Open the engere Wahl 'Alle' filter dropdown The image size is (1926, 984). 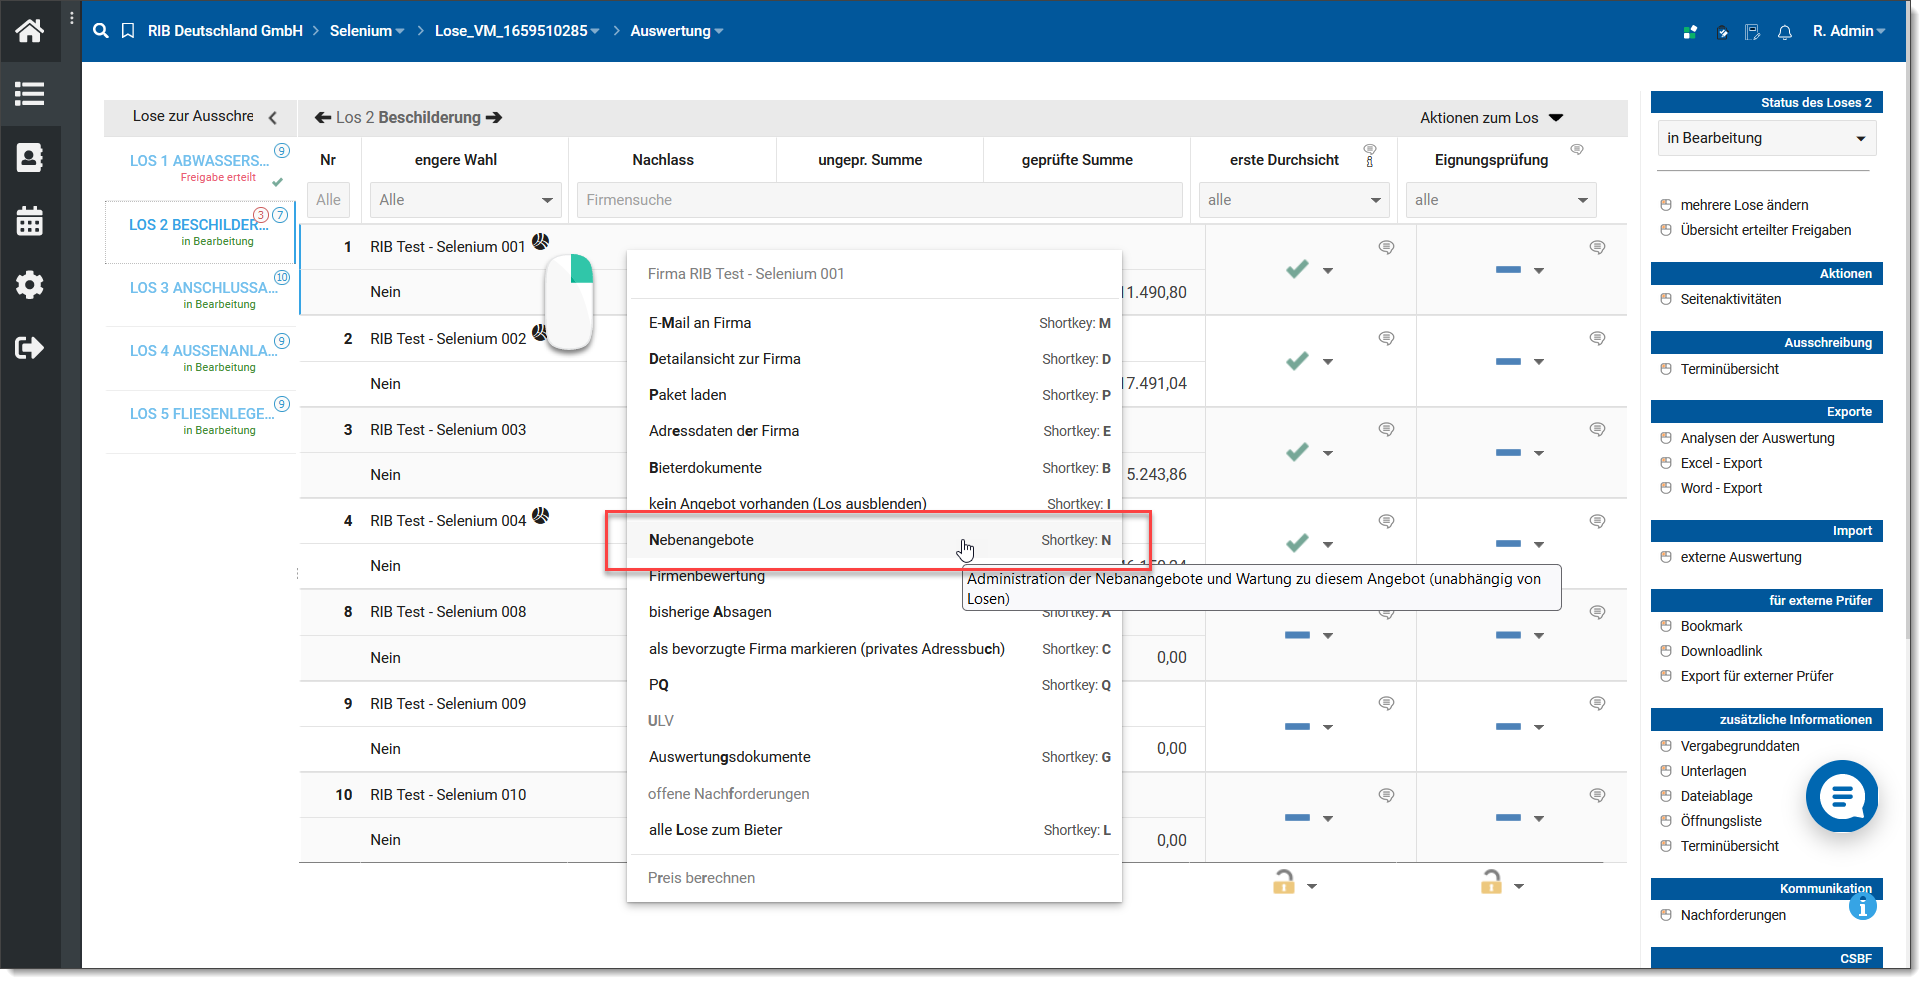465,200
